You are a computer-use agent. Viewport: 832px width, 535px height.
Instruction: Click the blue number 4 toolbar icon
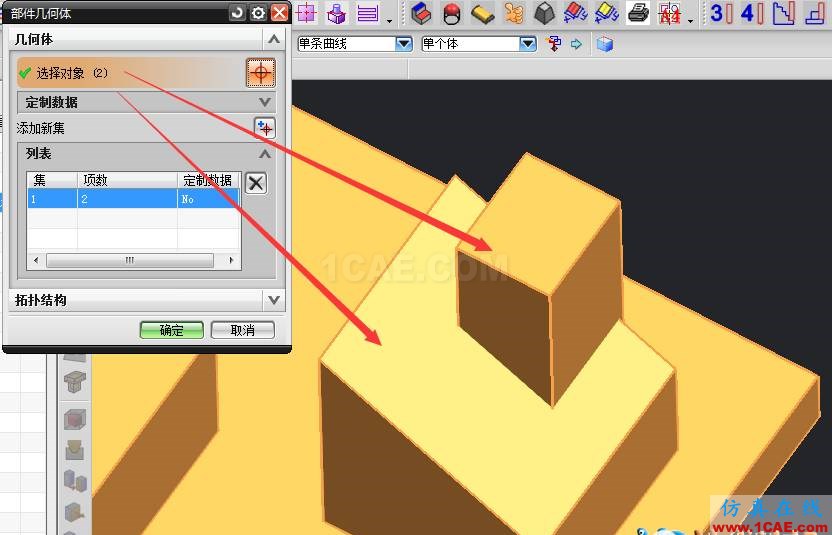pyautogui.click(x=752, y=13)
